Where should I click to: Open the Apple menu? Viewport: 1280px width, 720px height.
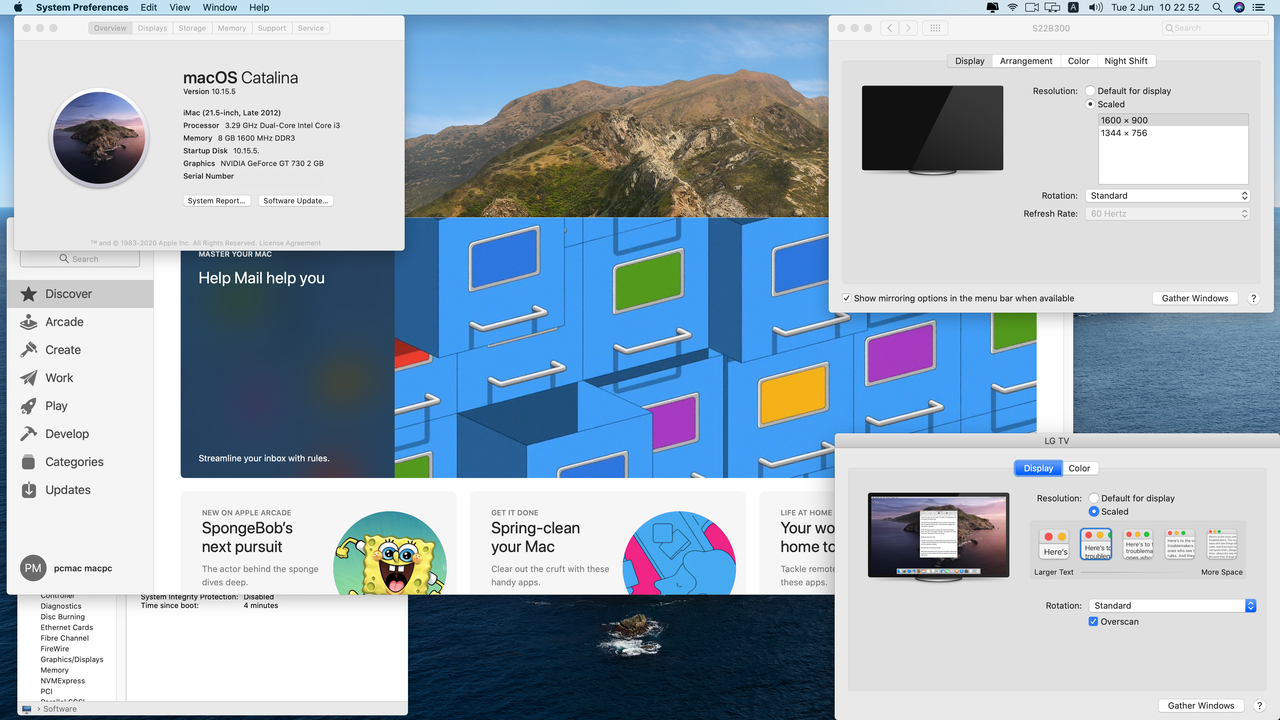click(18, 7)
